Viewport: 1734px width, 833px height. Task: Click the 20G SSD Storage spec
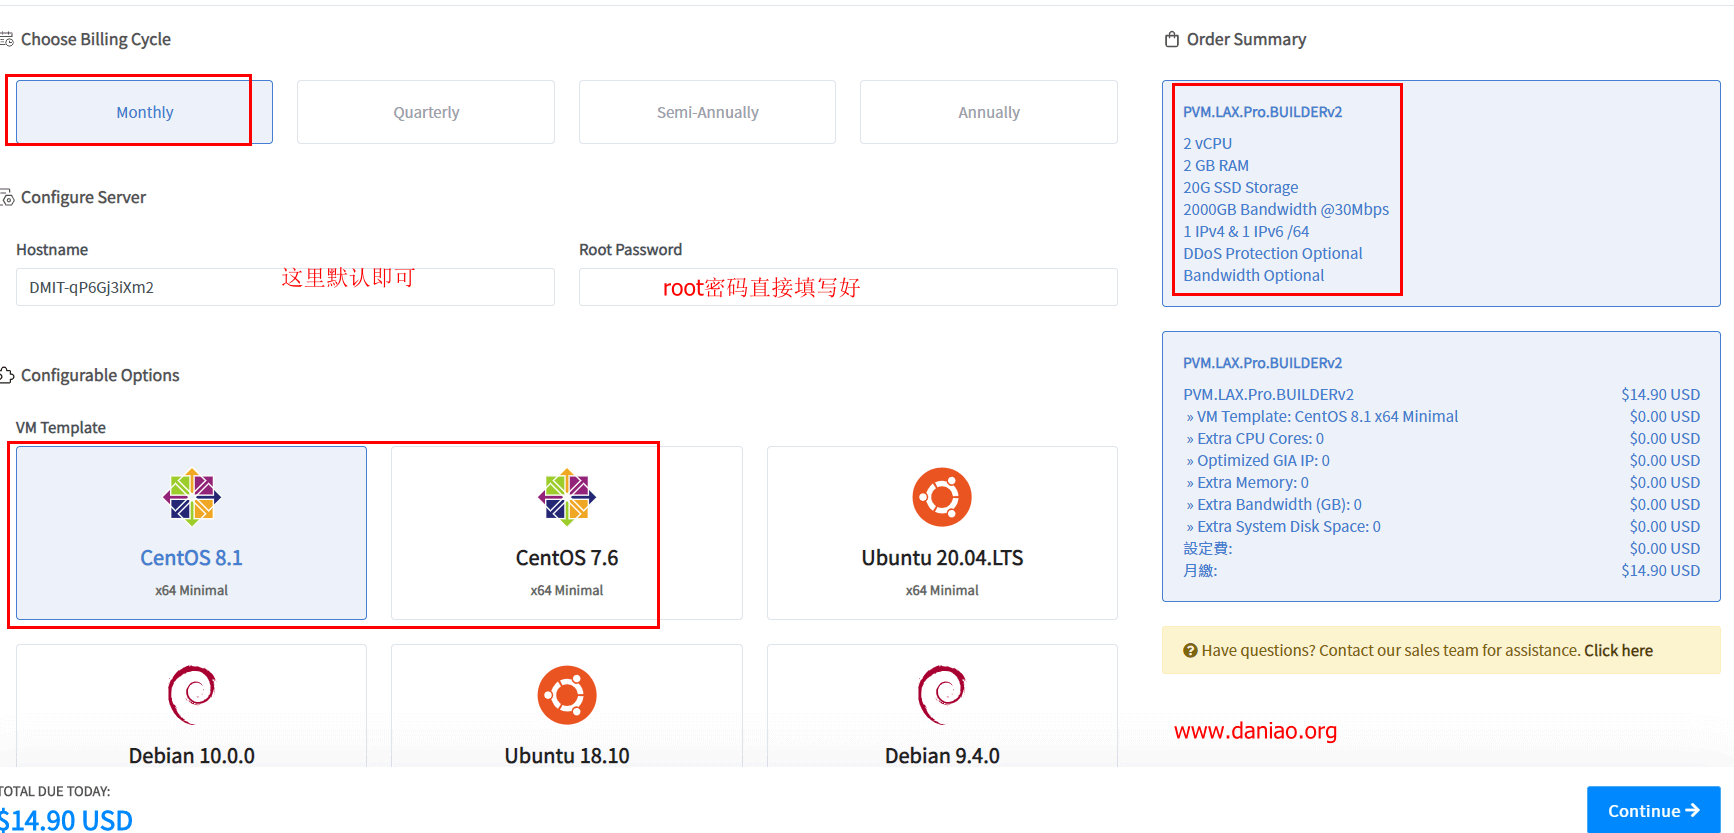click(x=1240, y=187)
